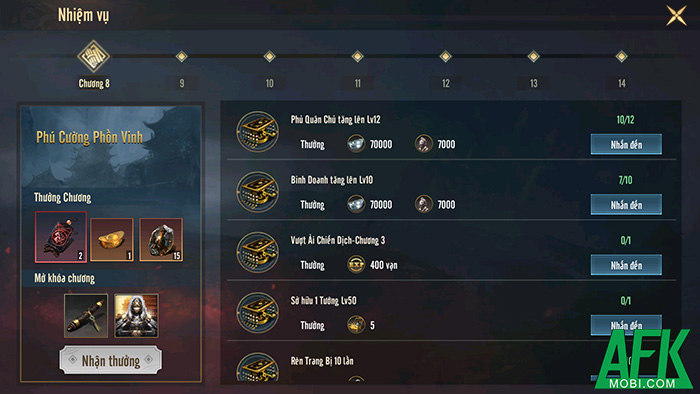Select the gold ingot reward item
Screen dimensions: 700x394
tap(112, 240)
